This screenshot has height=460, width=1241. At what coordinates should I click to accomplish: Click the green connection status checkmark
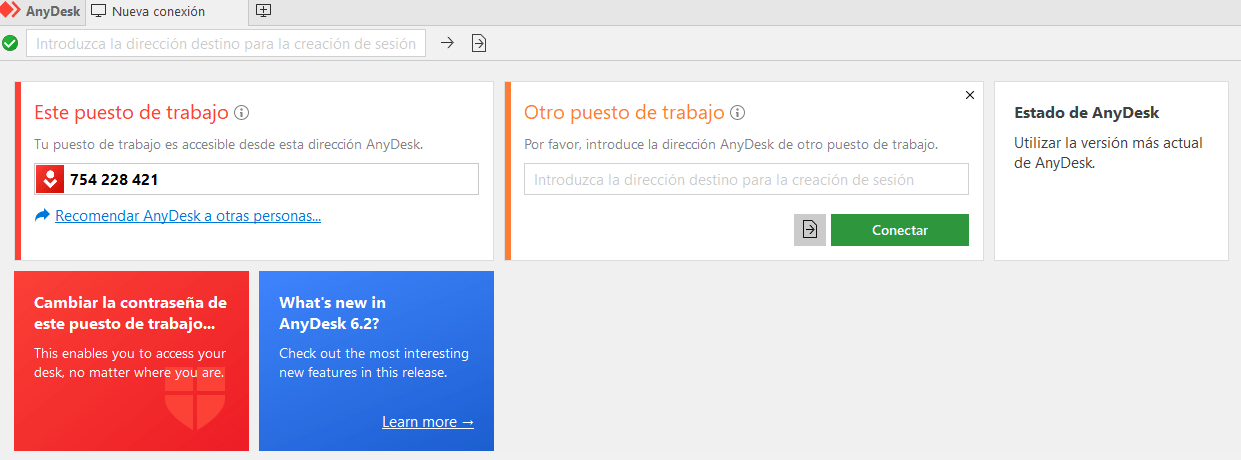[x=10, y=43]
